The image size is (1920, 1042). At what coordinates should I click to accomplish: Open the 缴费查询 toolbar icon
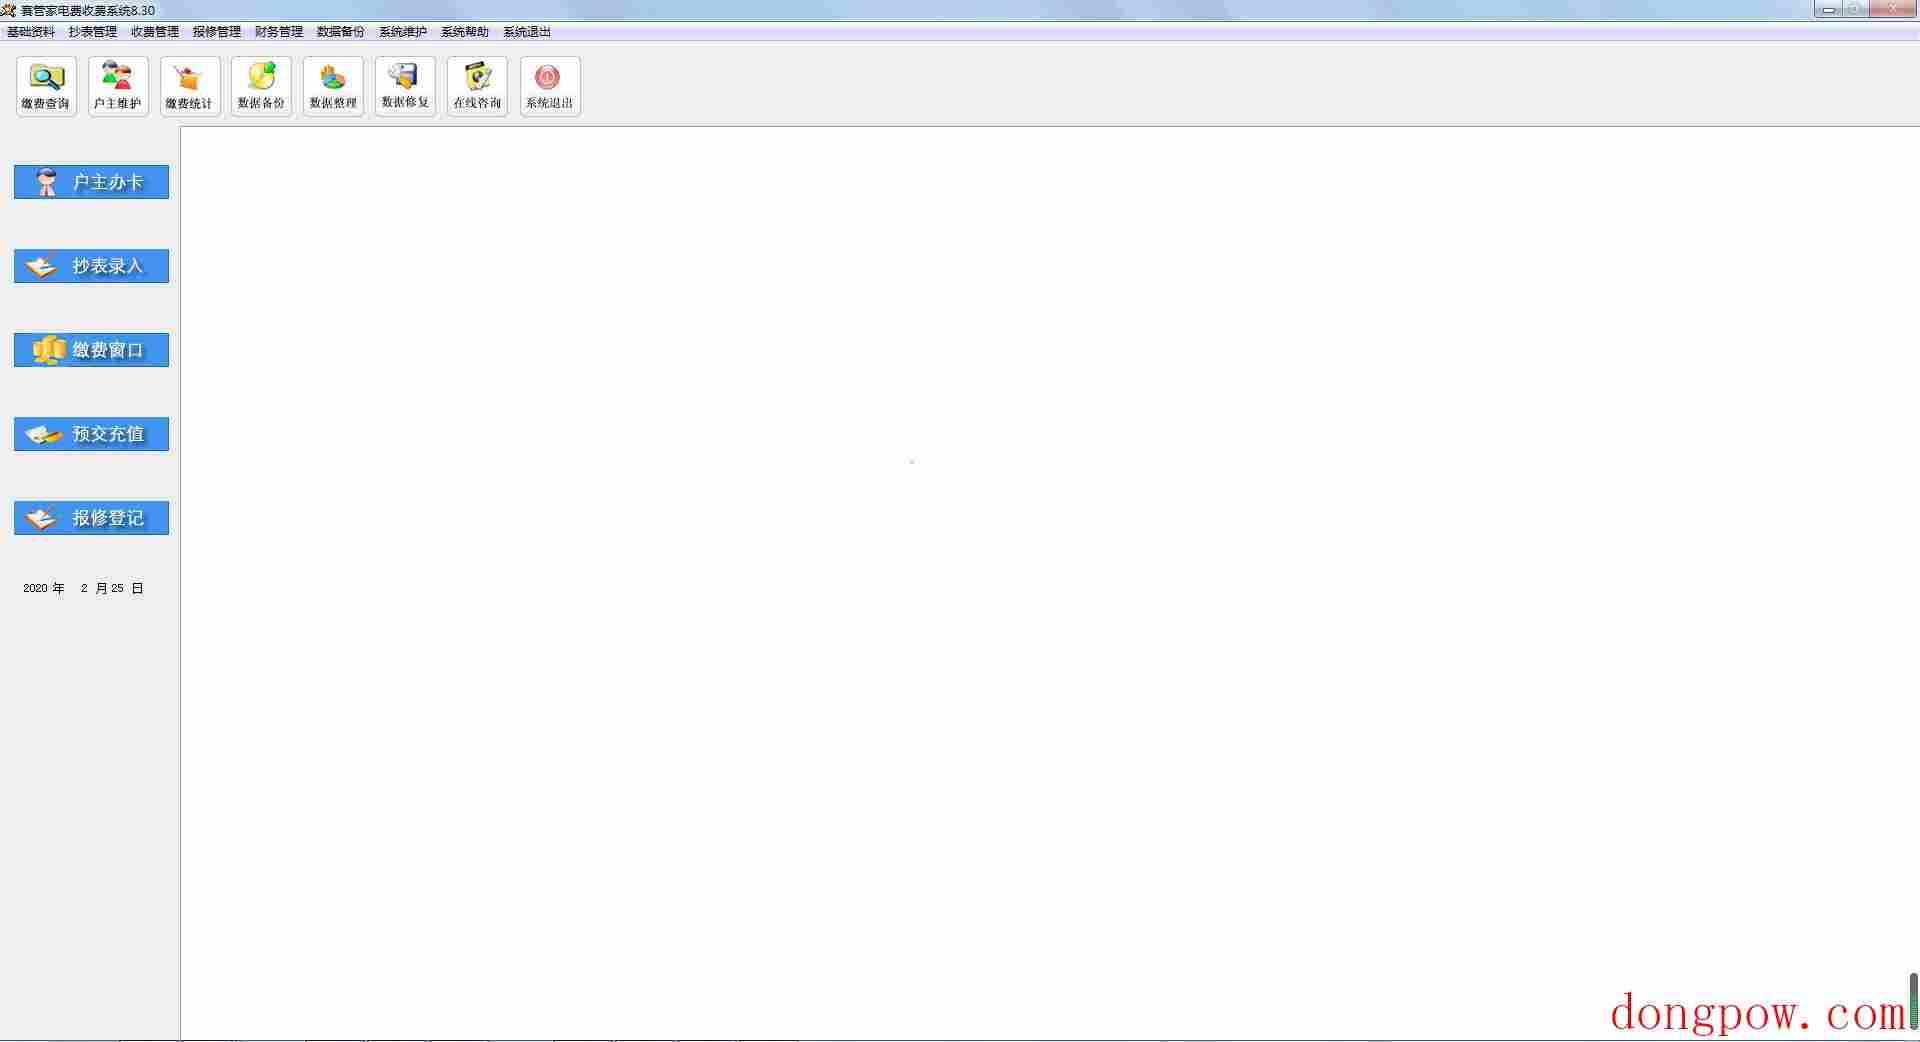46,86
